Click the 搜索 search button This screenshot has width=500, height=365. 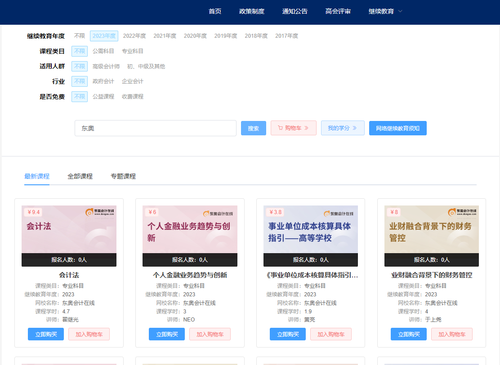[x=253, y=128]
